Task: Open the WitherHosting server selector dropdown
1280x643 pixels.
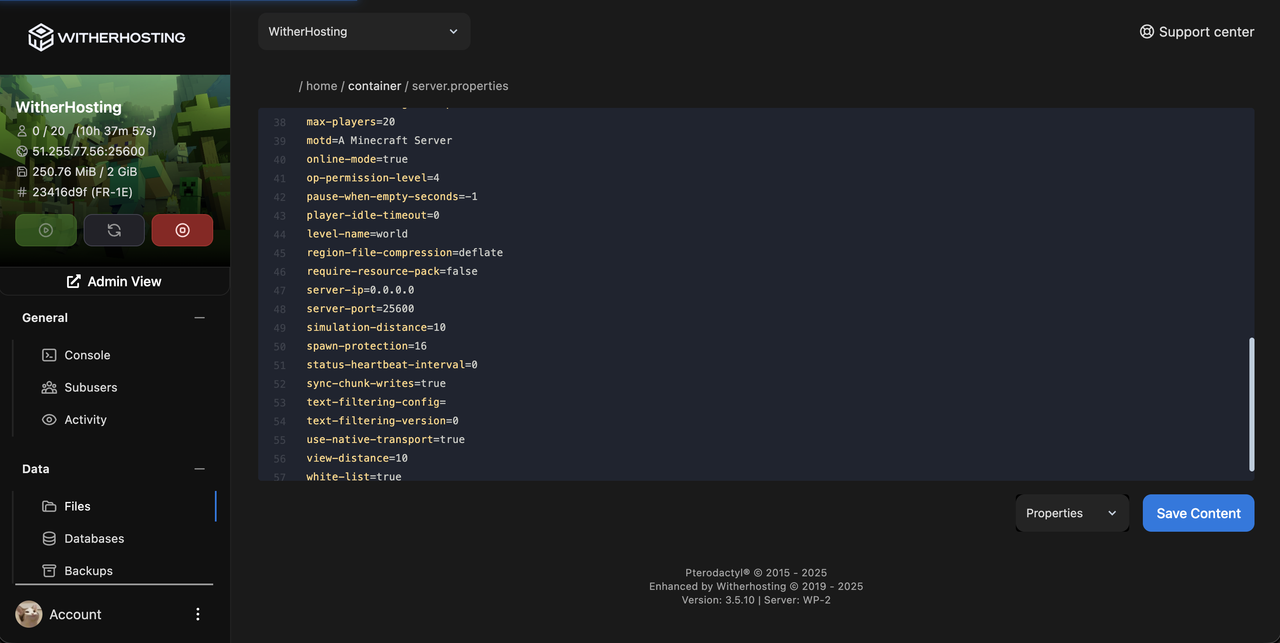Action: 364,31
